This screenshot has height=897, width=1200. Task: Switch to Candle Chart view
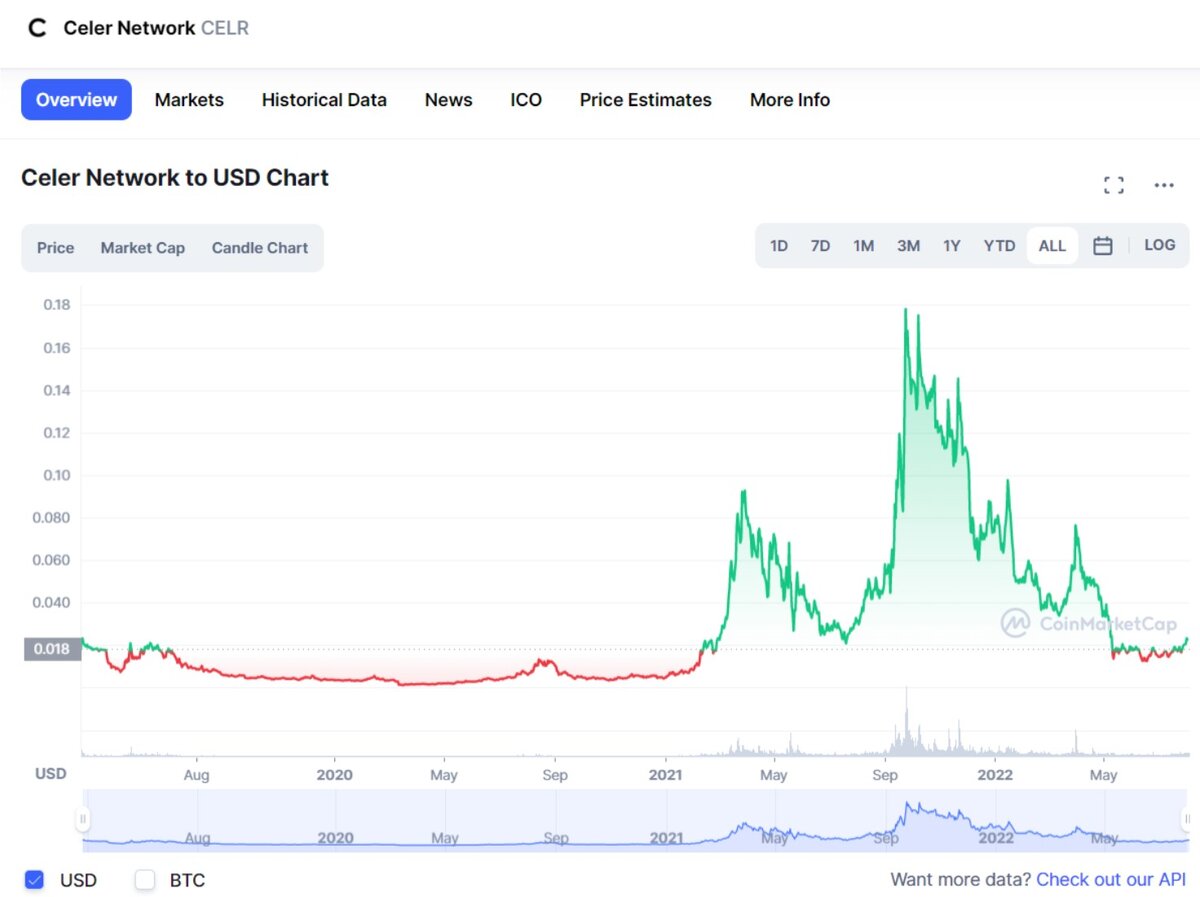coord(260,248)
